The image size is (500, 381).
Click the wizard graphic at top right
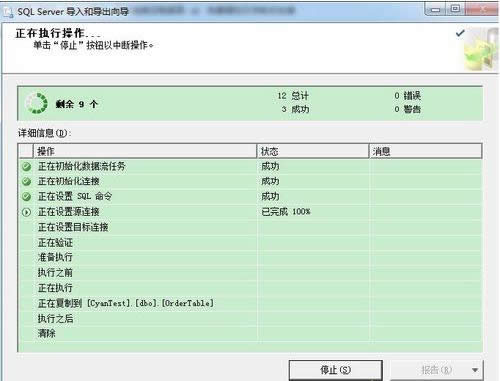481,49
